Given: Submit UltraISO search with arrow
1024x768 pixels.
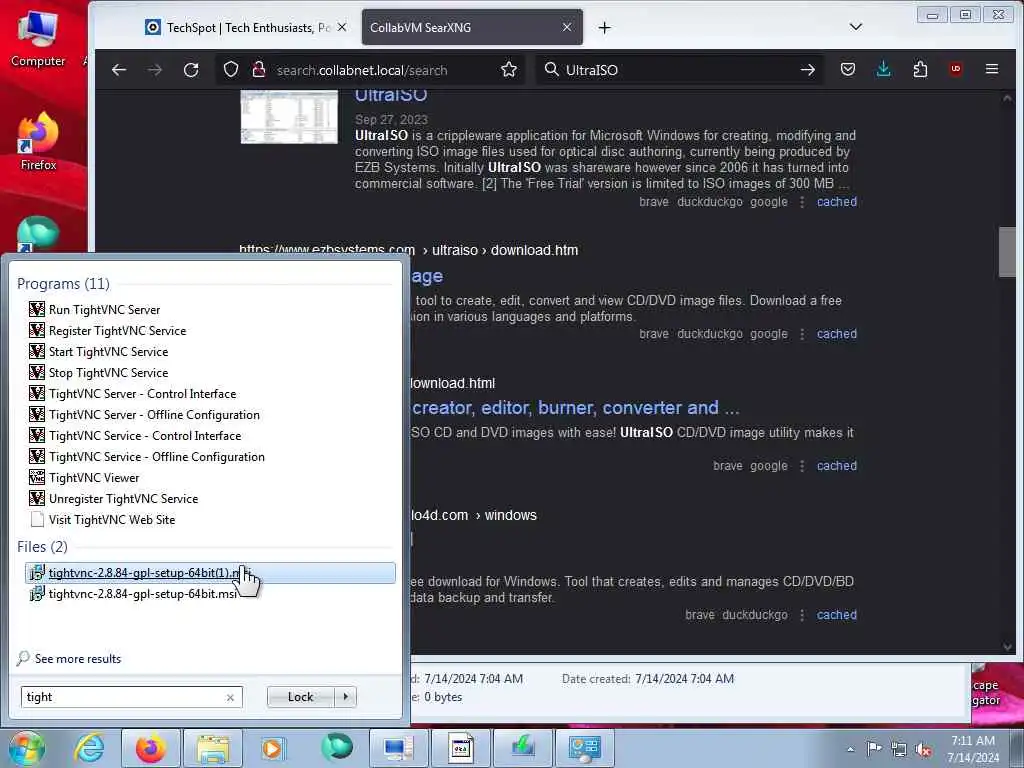Looking at the screenshot, I should (x=808, y=70).
